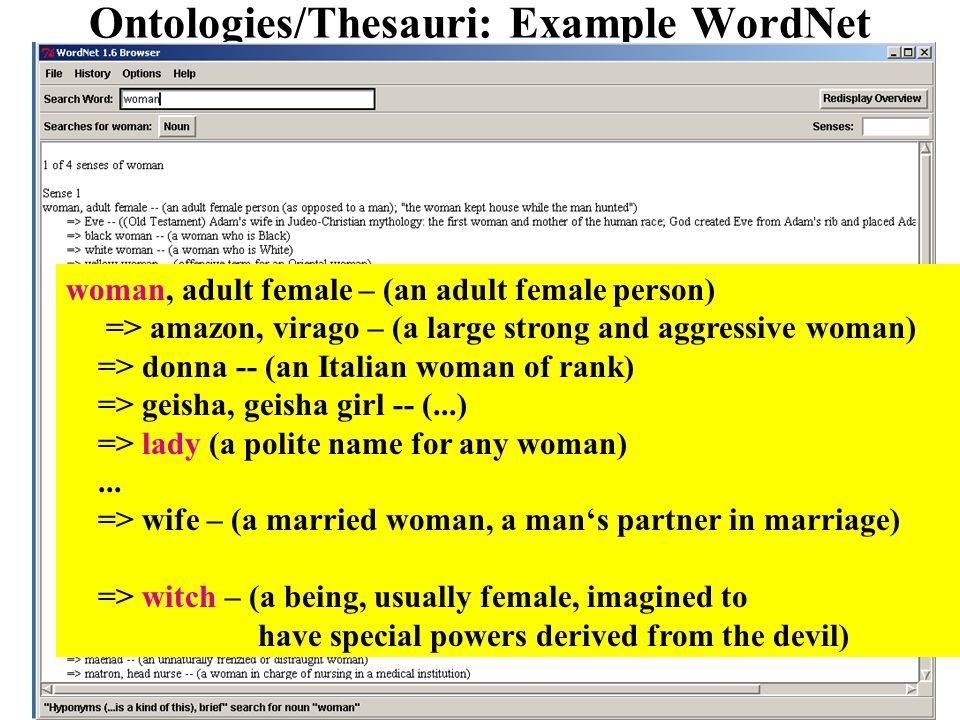Click the 'white woman' hyponym line
This screenshot has width=960, height=720.
click(179, 250)
